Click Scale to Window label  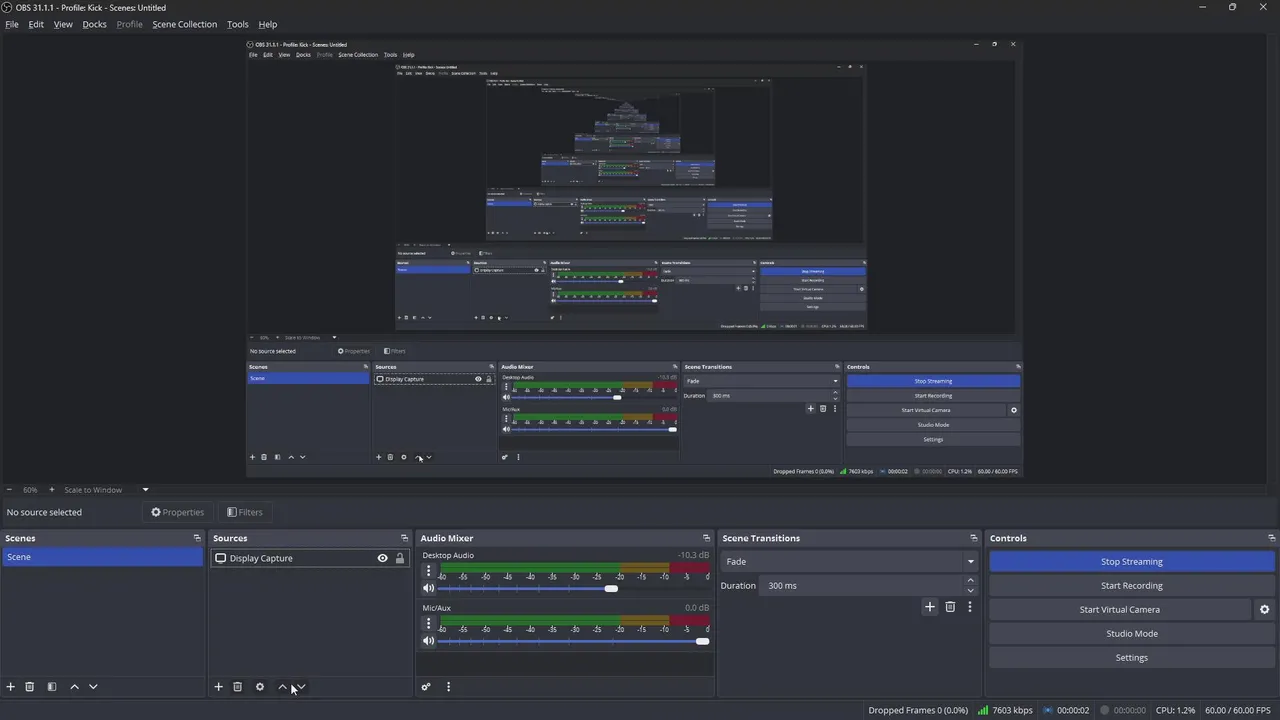coord(93,490)
